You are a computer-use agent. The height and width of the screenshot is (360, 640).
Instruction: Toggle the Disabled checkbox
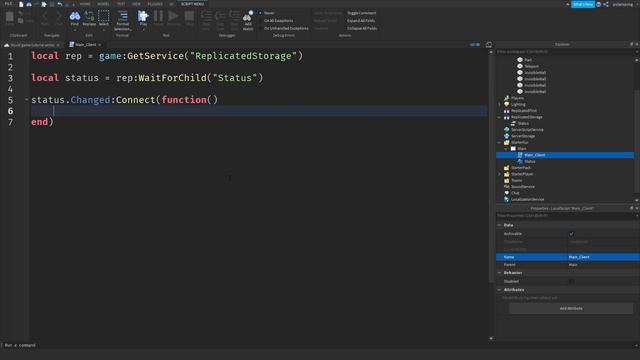571,281
